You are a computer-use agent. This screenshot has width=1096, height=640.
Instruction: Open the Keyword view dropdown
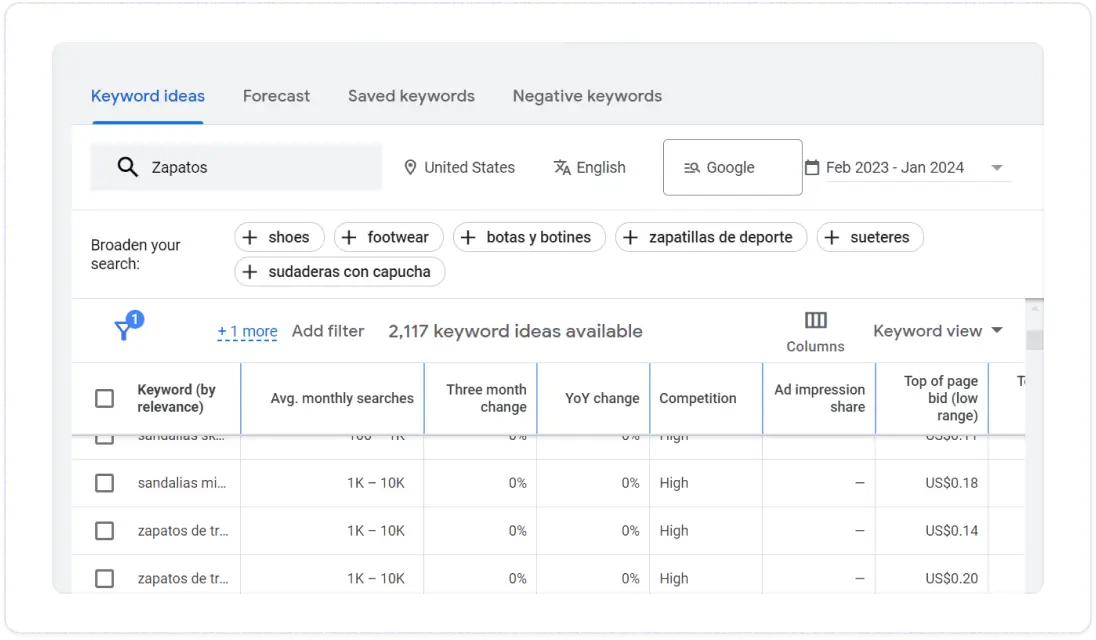pos(938,330)
